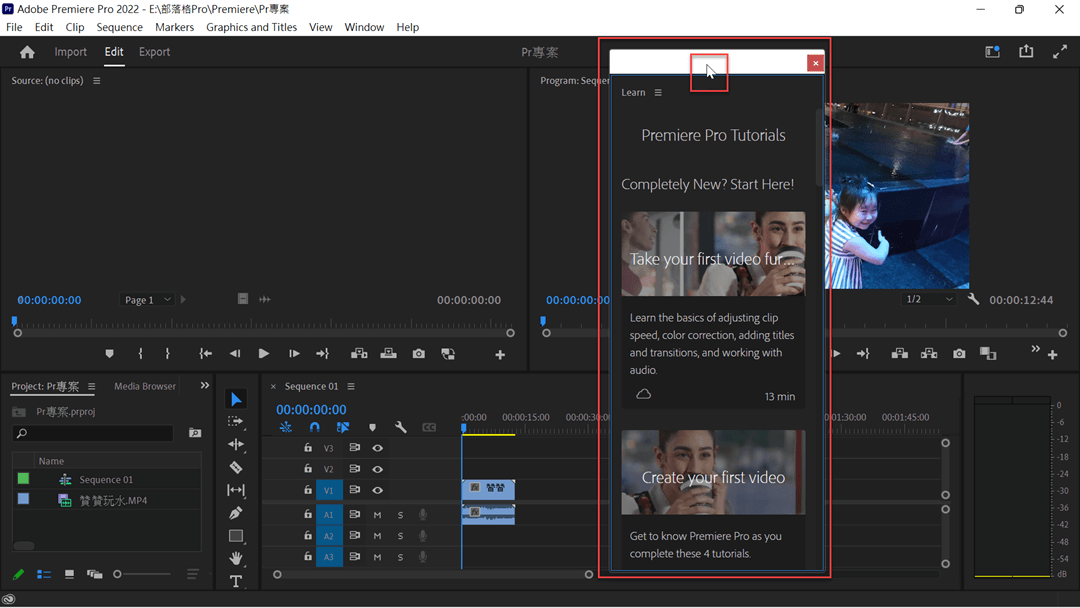The image size is (1080, 608).
Task: Select the Pen tool
Action: coord(236,513)
